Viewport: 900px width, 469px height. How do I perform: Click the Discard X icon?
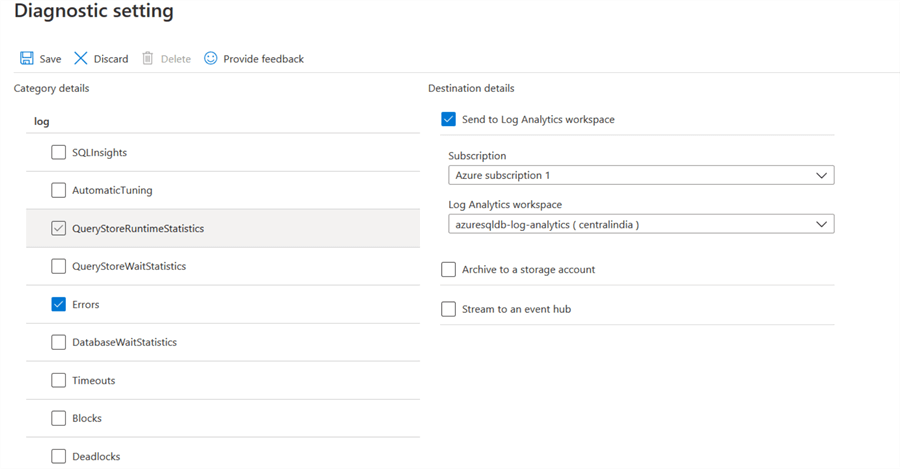[x=81, y=59]
